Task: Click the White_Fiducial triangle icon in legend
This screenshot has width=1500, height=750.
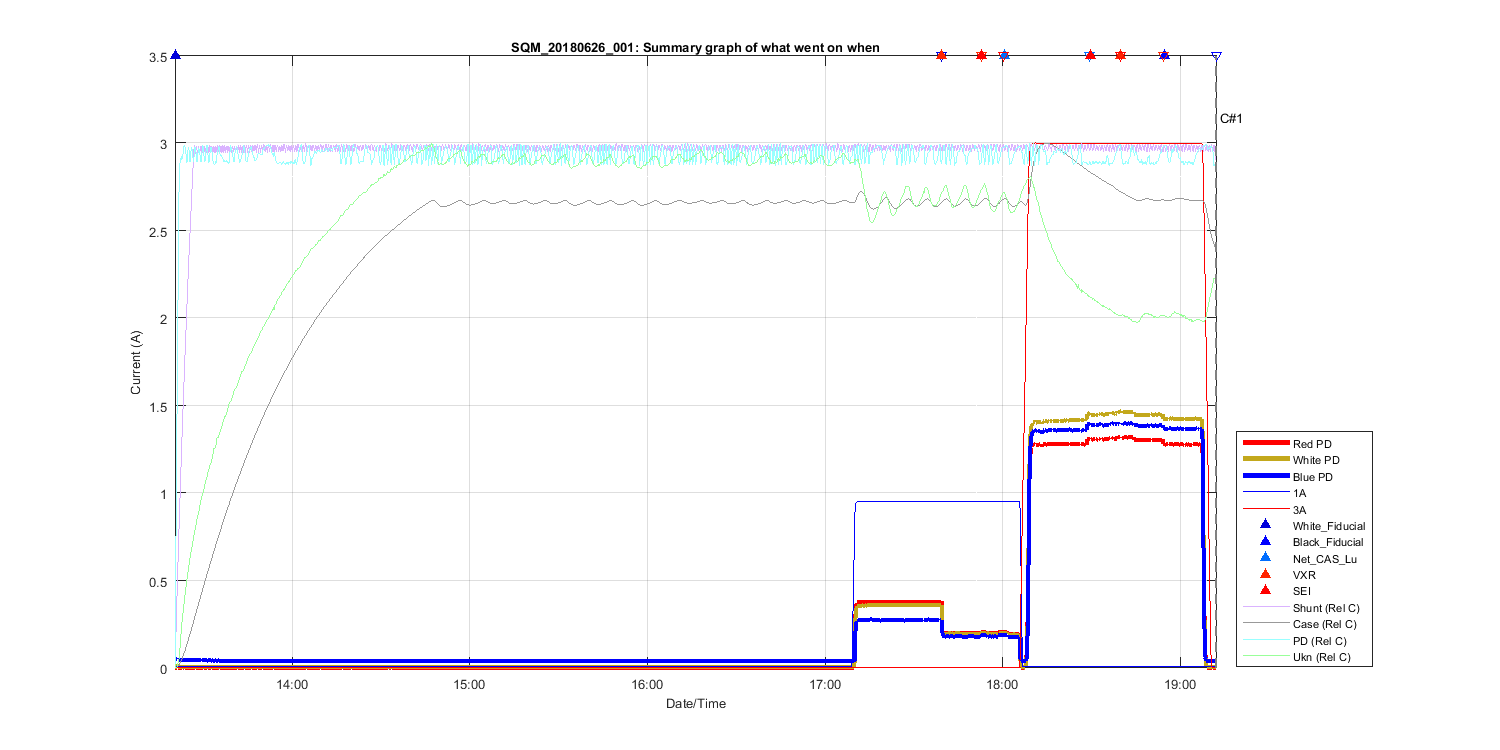Action: point(1265,525)
